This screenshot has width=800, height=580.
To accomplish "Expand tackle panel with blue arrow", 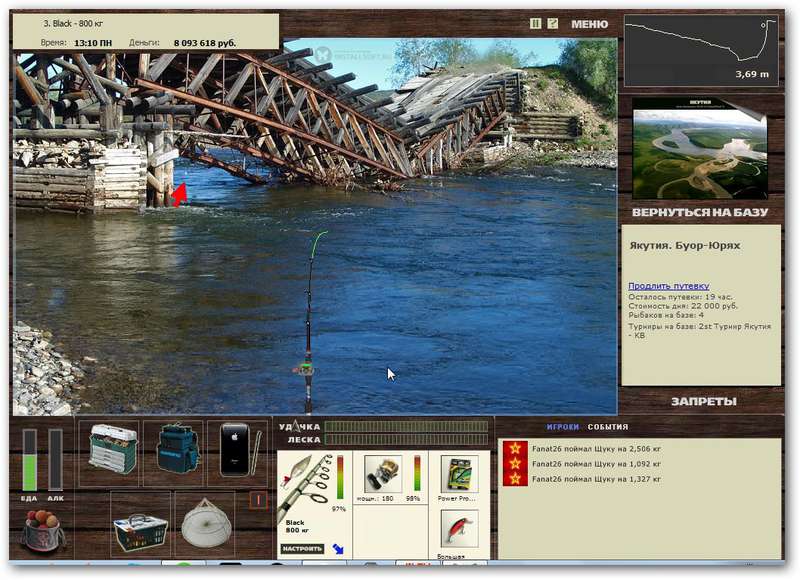I will tap(338, 549).
